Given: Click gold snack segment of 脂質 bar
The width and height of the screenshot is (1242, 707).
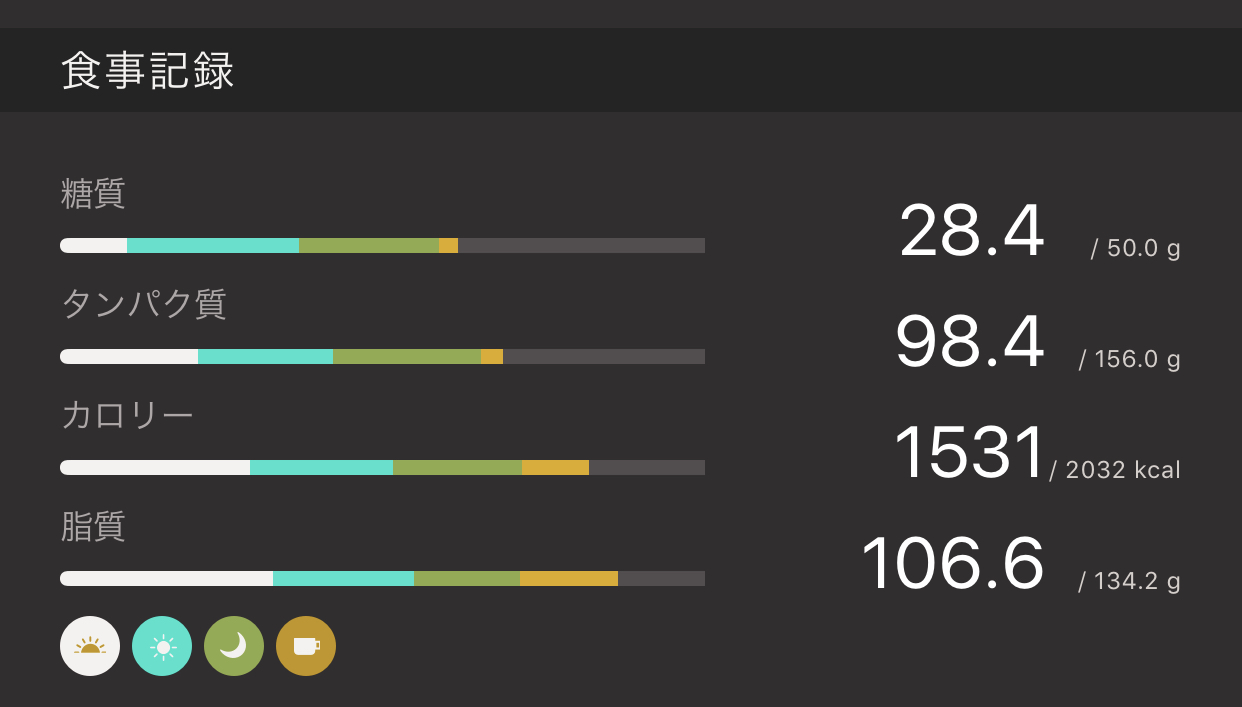Looking at the screenshot, I should point(568,579).
